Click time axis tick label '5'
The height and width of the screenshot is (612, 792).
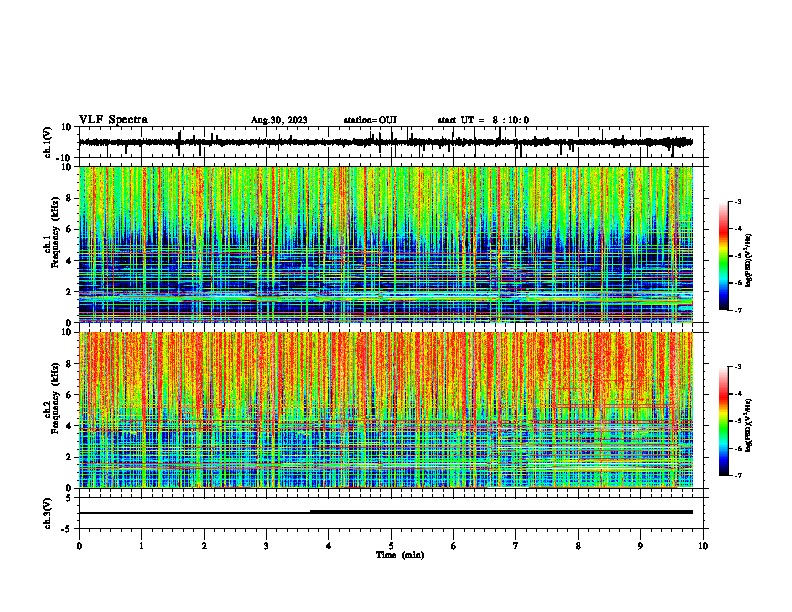[391, 546]
